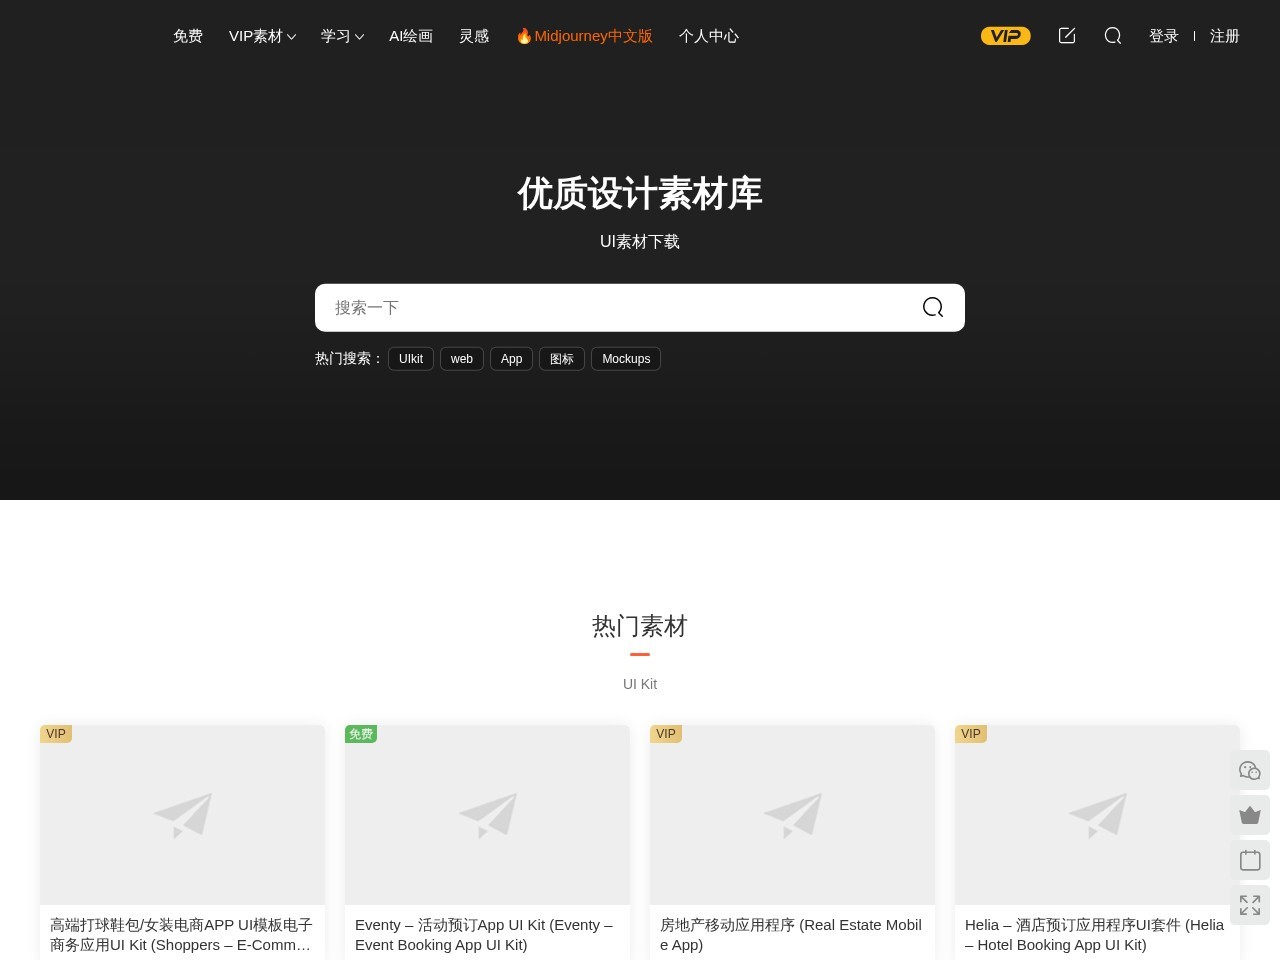This screenshot has height=960, width=1280.
Task: Click the 优质设计素材库 headline
Action: pyautogui.click(x=640, y=193)
